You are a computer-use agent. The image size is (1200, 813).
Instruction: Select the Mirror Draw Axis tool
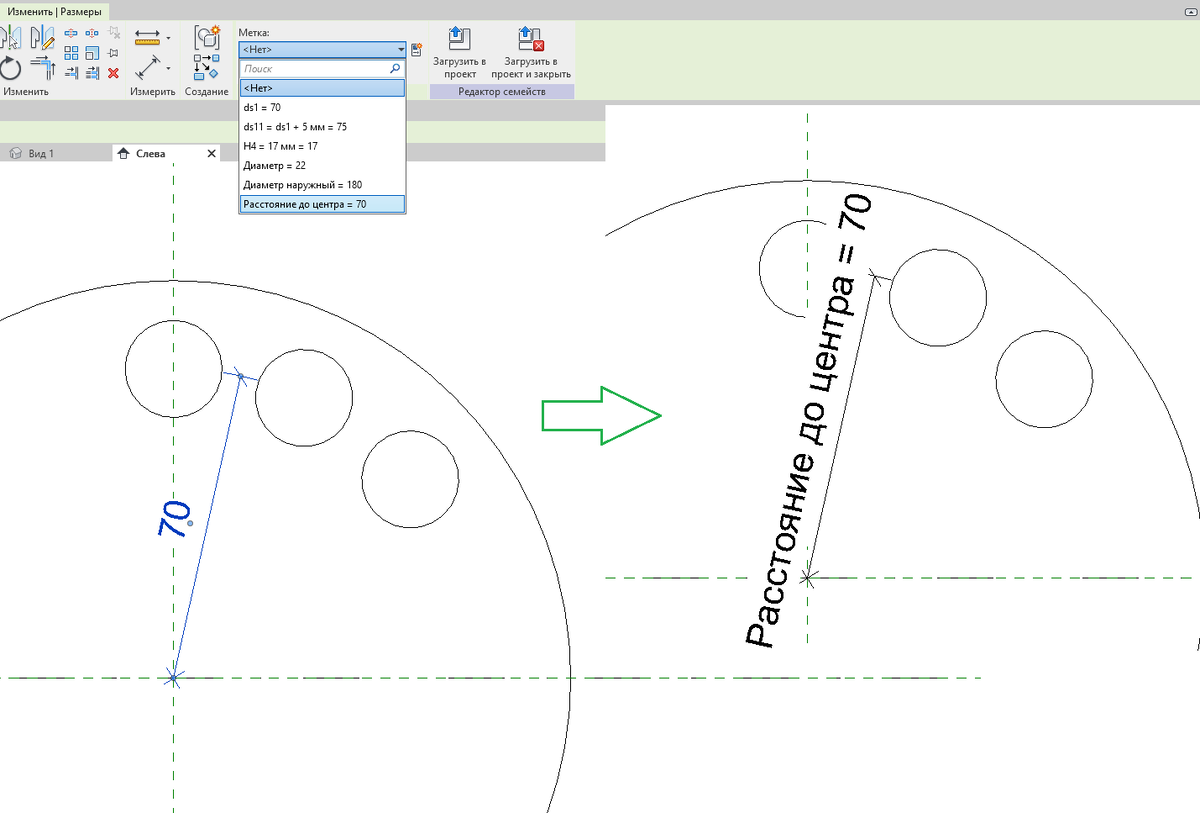tap(42, 38)
